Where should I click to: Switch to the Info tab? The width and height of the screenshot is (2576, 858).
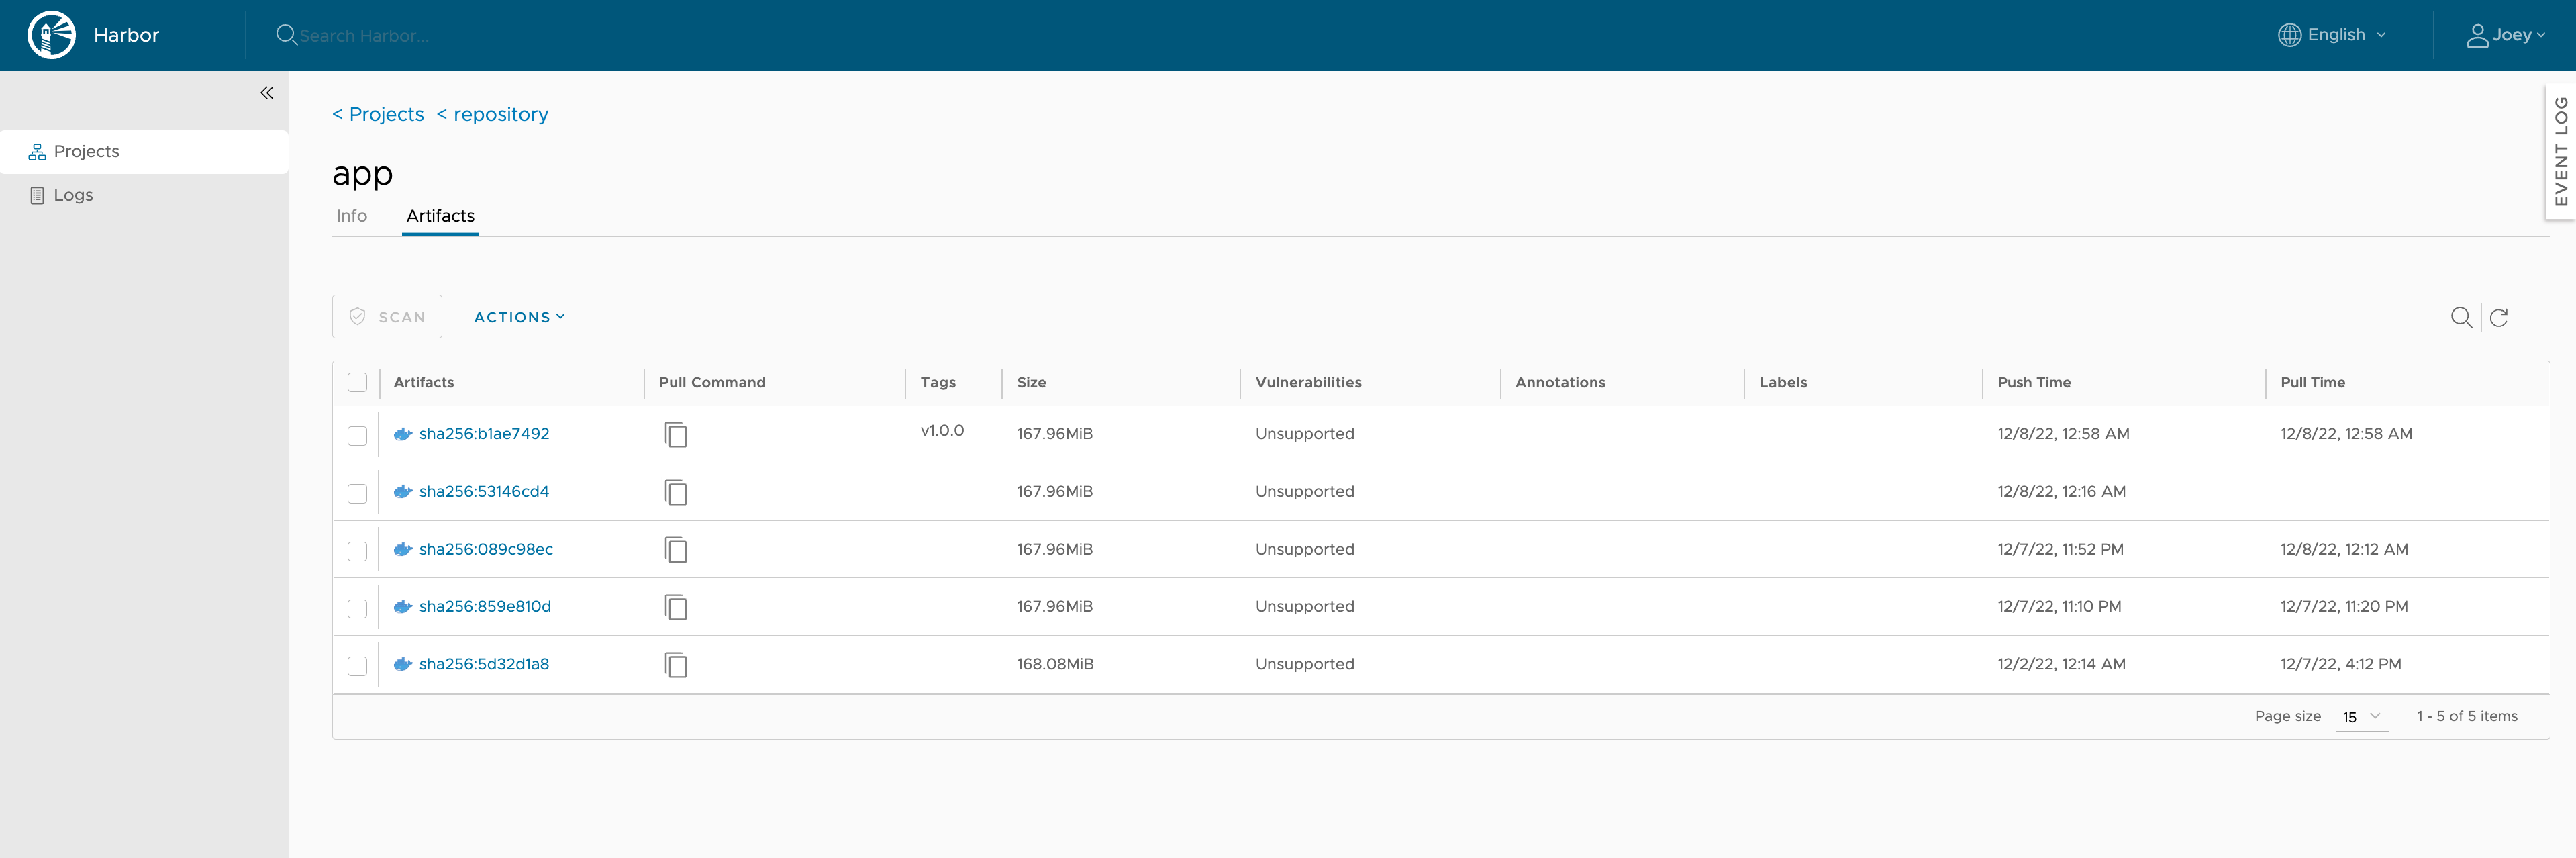[352, 216]
